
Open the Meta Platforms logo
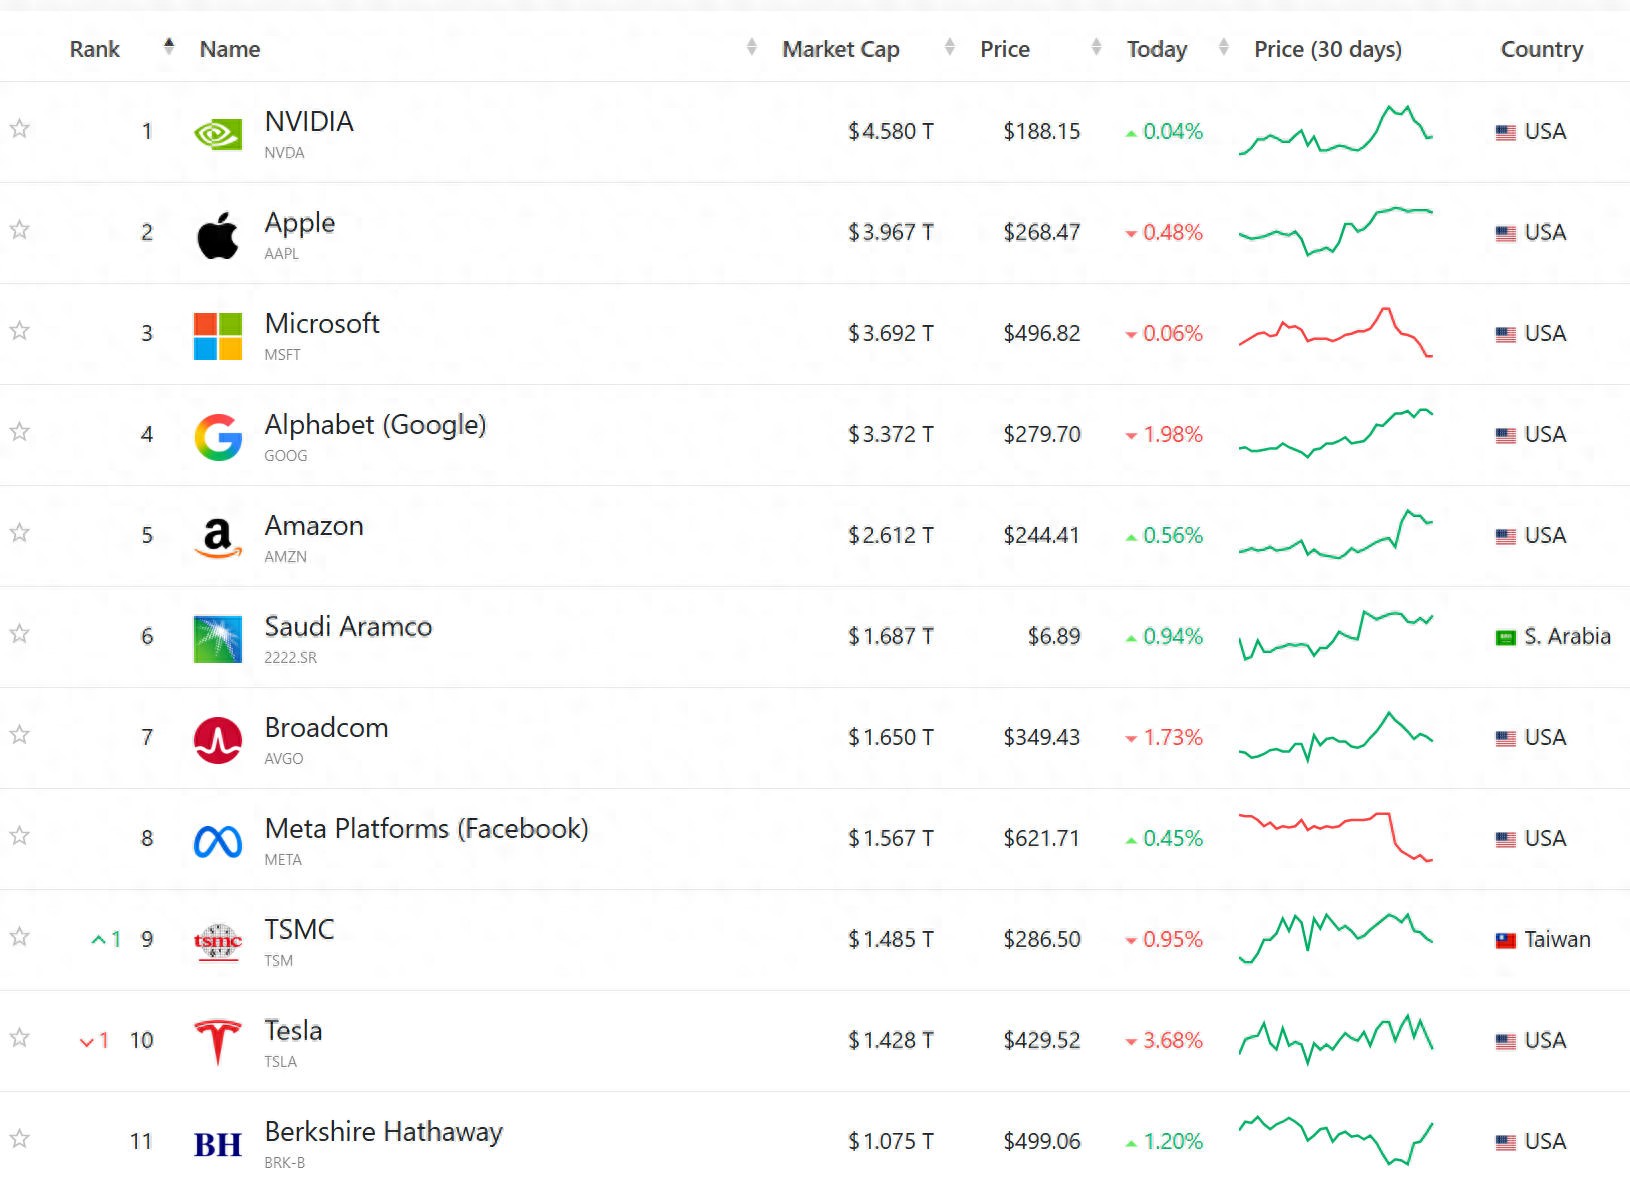[x=217, y=841]
